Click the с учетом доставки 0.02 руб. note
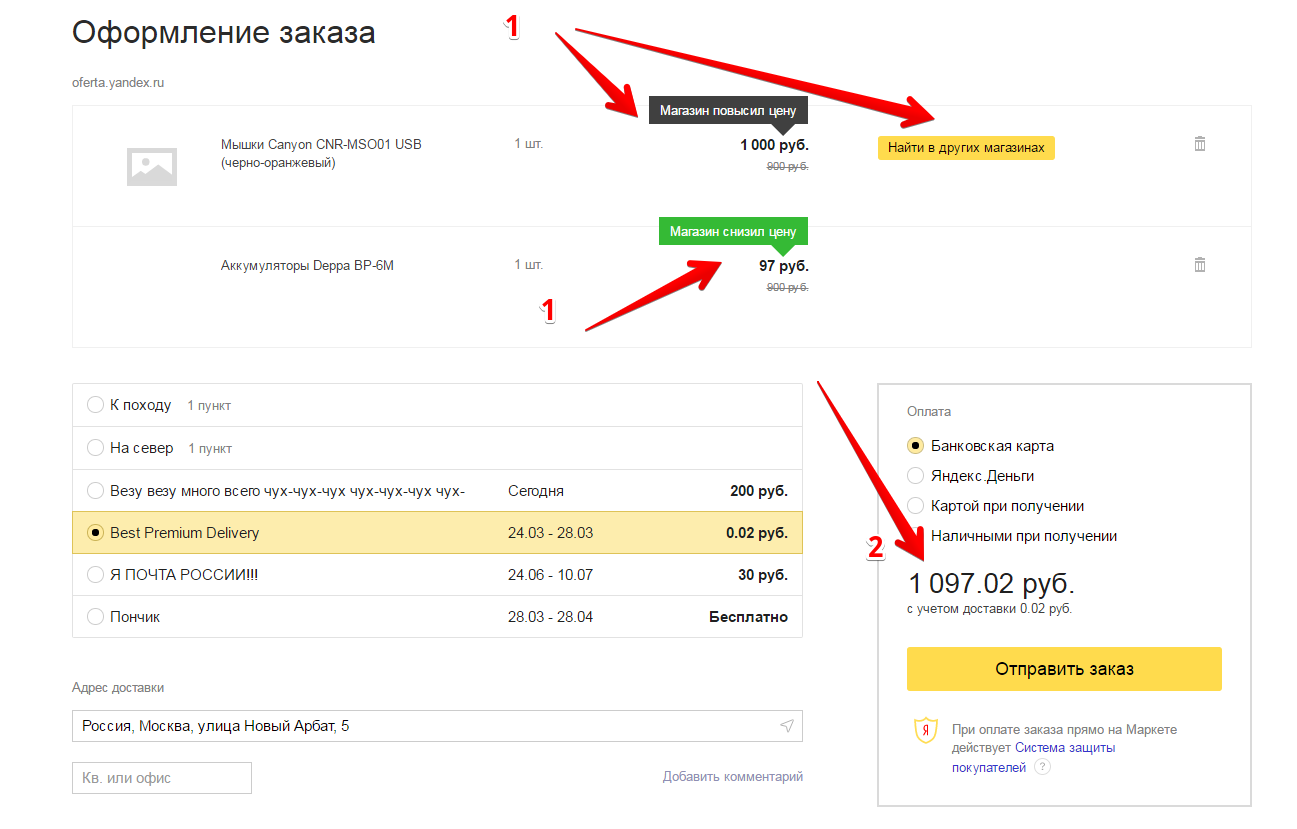 tap(989, 609)
